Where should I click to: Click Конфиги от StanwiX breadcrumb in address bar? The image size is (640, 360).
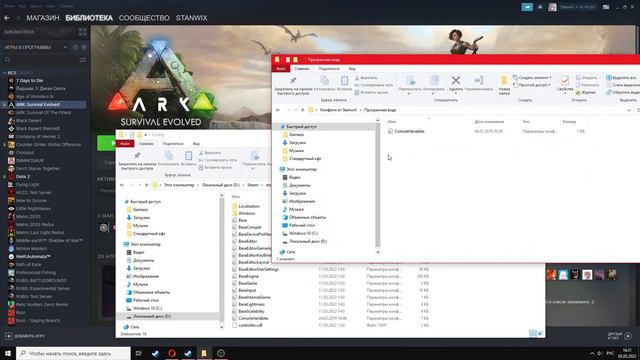[x=338, y=110]
